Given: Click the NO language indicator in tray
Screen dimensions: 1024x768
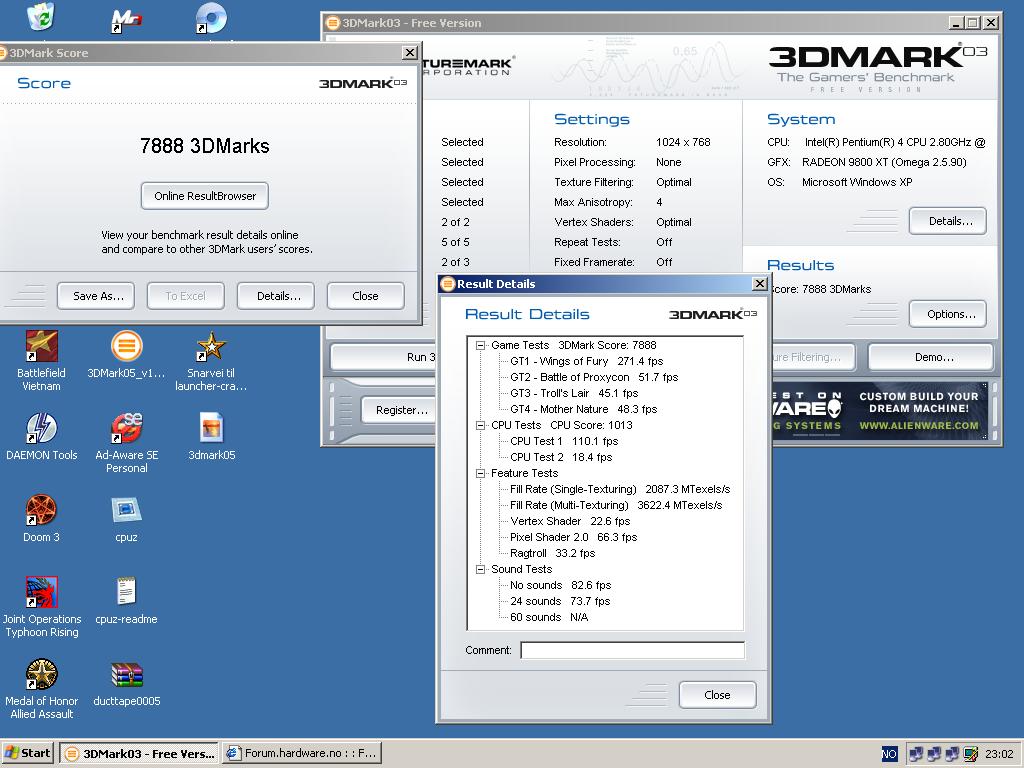Looking at the screenshot, I should coord(889,754).
